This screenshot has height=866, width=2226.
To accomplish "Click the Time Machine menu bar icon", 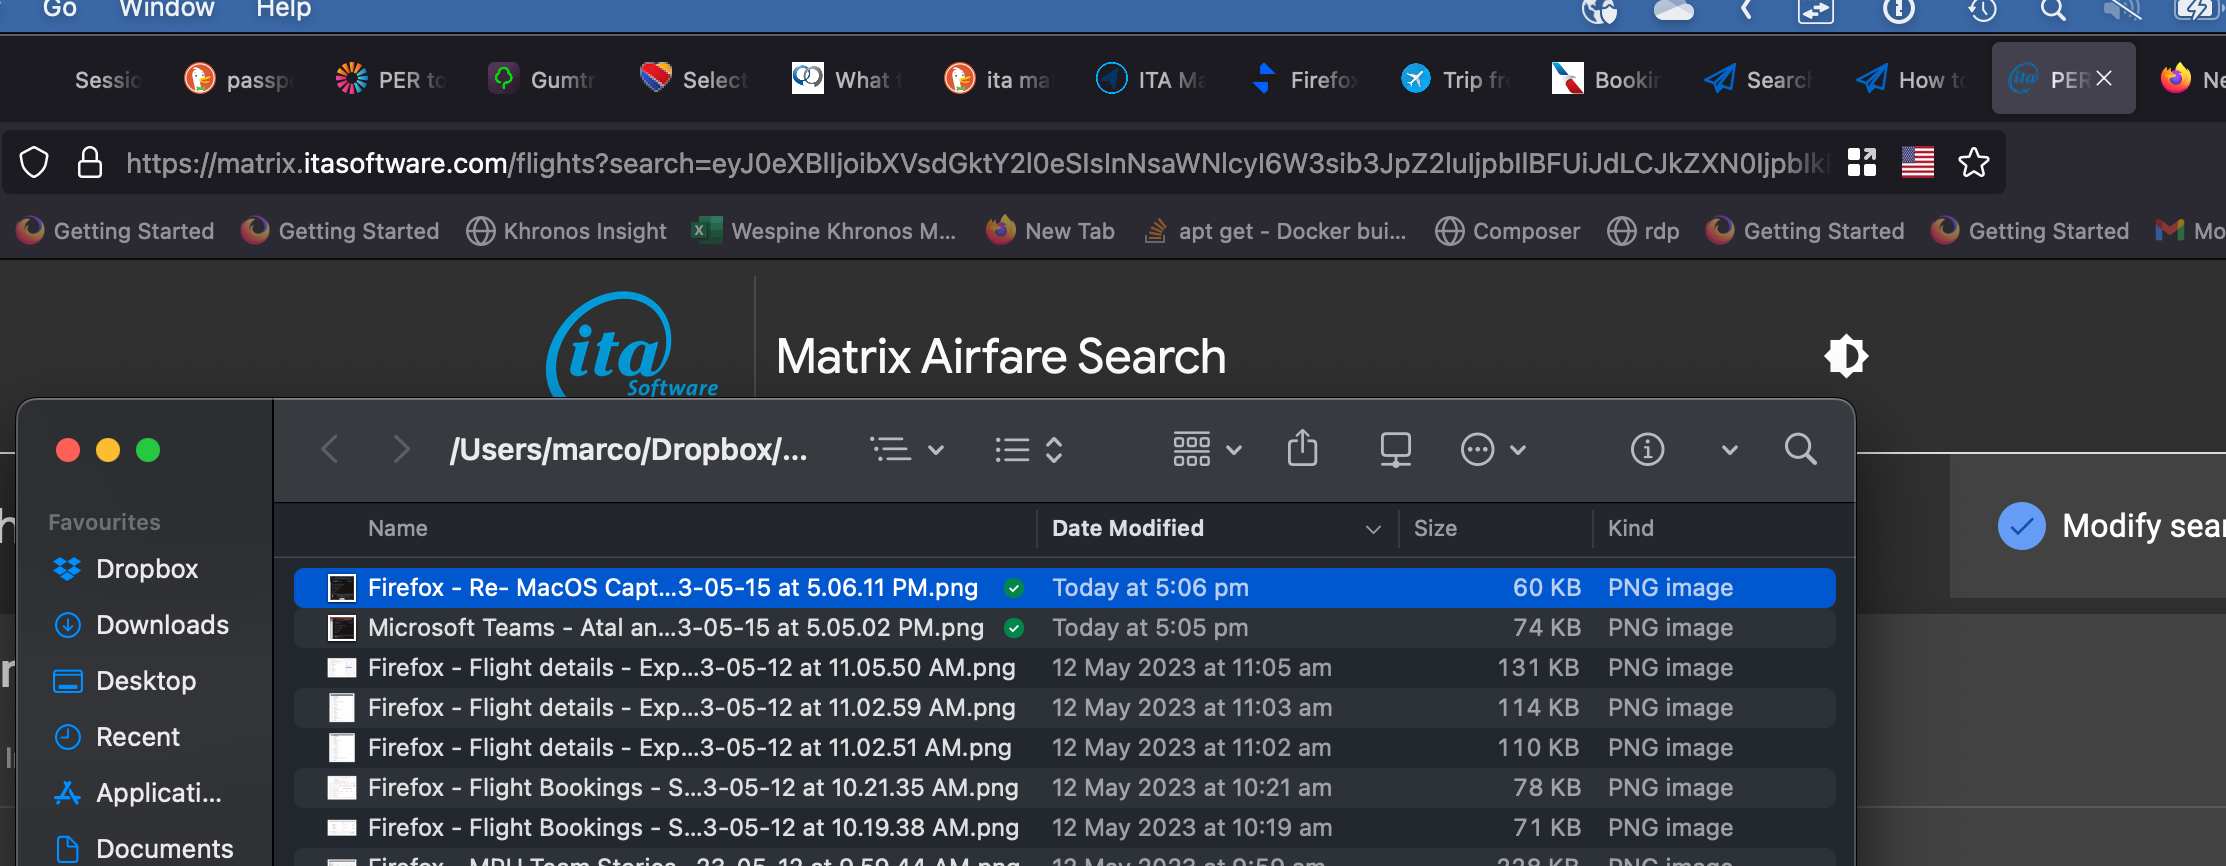I will [x=1982, y=10].
